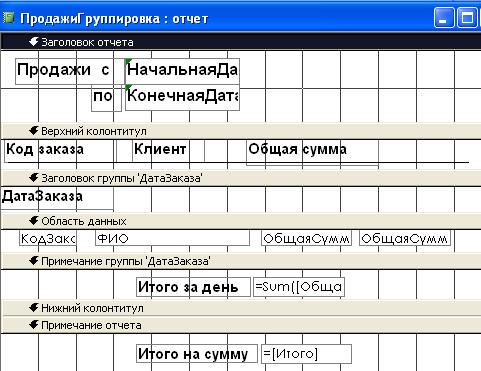The image size is (481, 371).
Task: Select the second ОбщаяСумма field on the right
Action: tap(405, 238)
